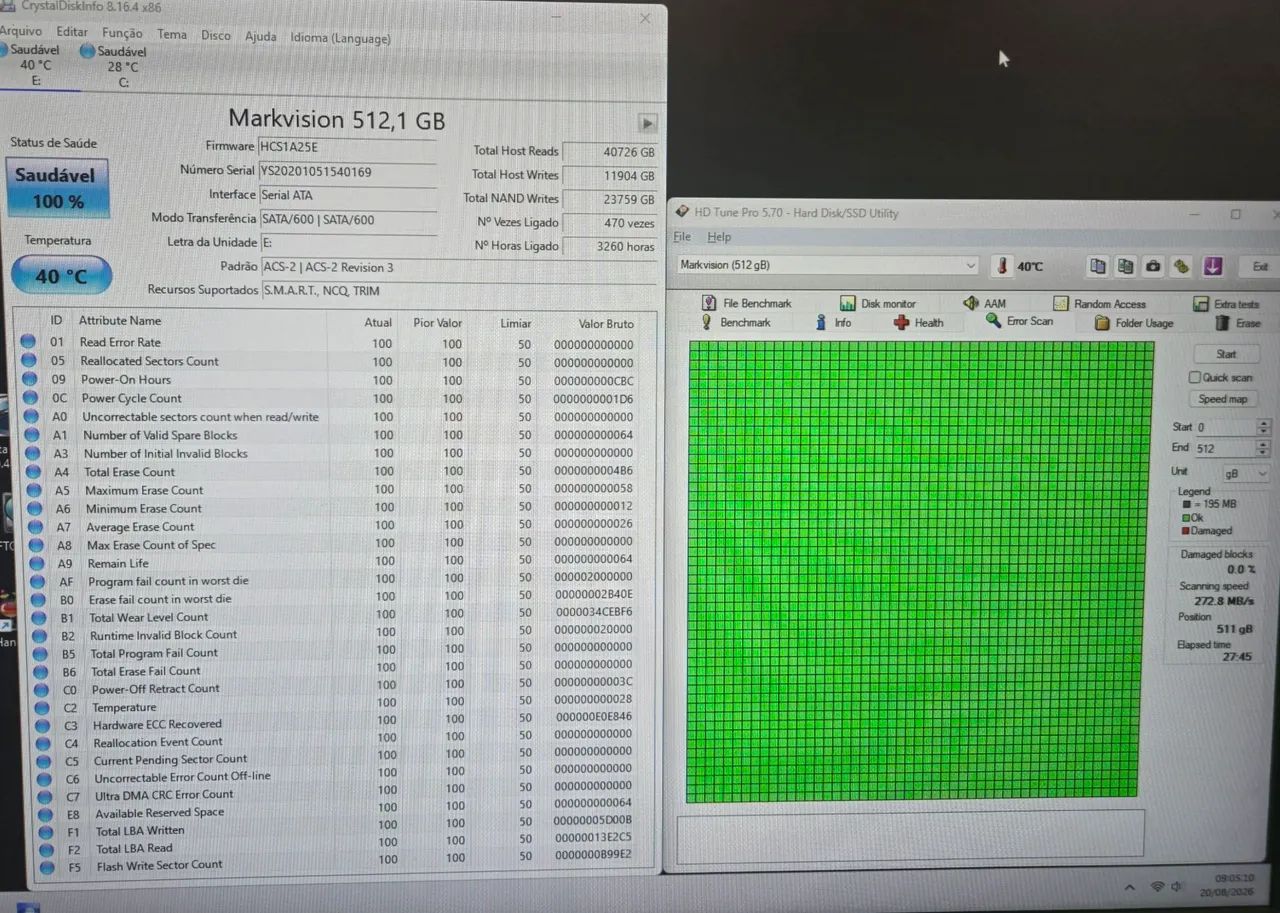Select the Error Scan tab
The height and width of the screenshot is (913, 1280).
click(1019, 321)
